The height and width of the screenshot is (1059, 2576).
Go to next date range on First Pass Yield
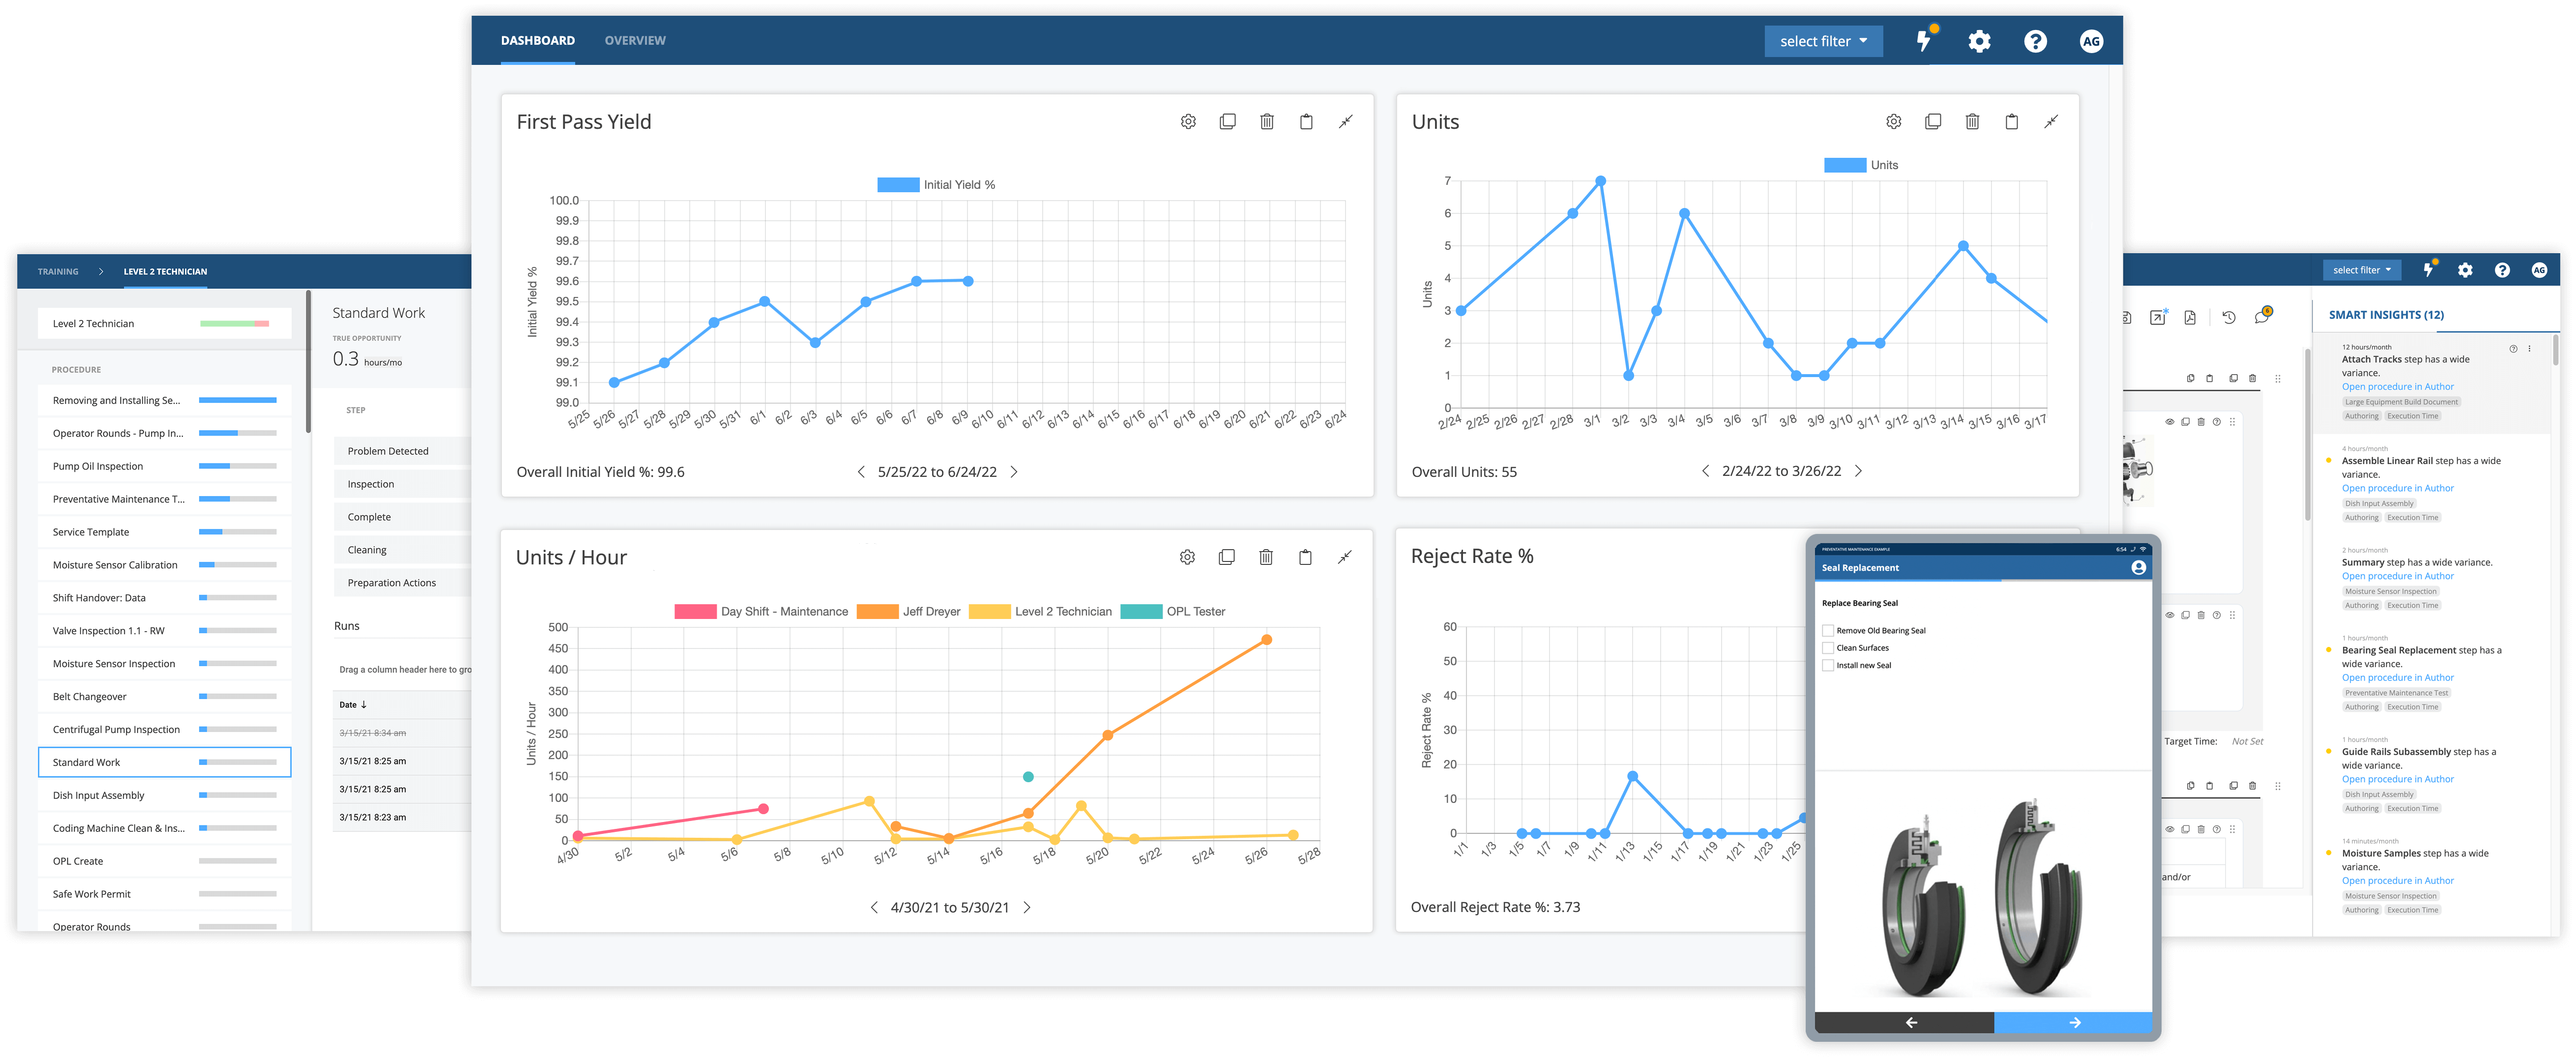[x=1014, y=472]
